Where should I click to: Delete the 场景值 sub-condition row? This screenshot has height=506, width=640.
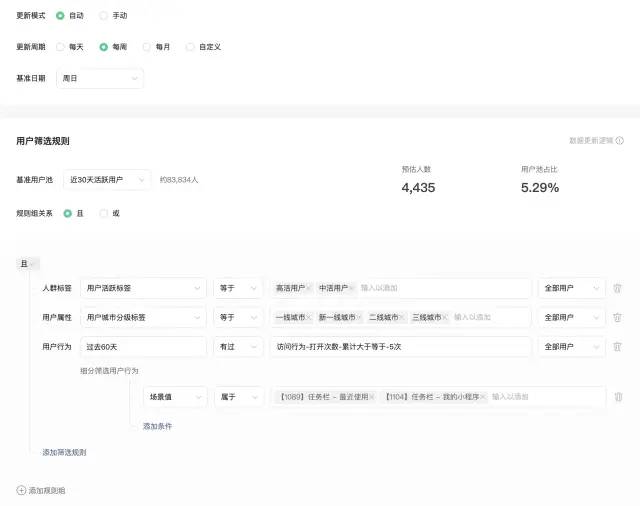click(618, 397)
